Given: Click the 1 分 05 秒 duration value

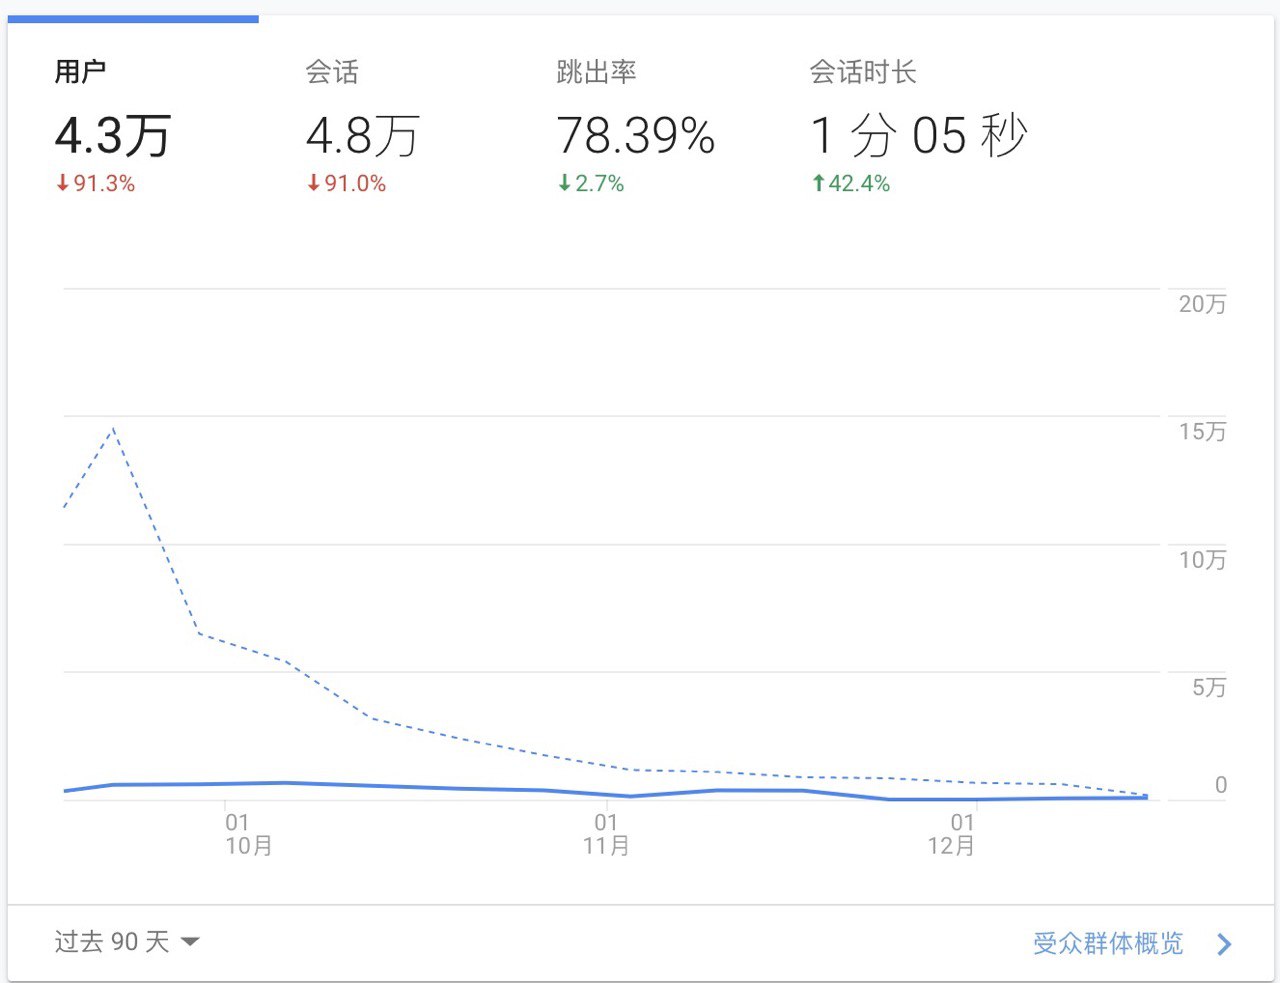Looking at the screenshot, I should click(918, 136).
